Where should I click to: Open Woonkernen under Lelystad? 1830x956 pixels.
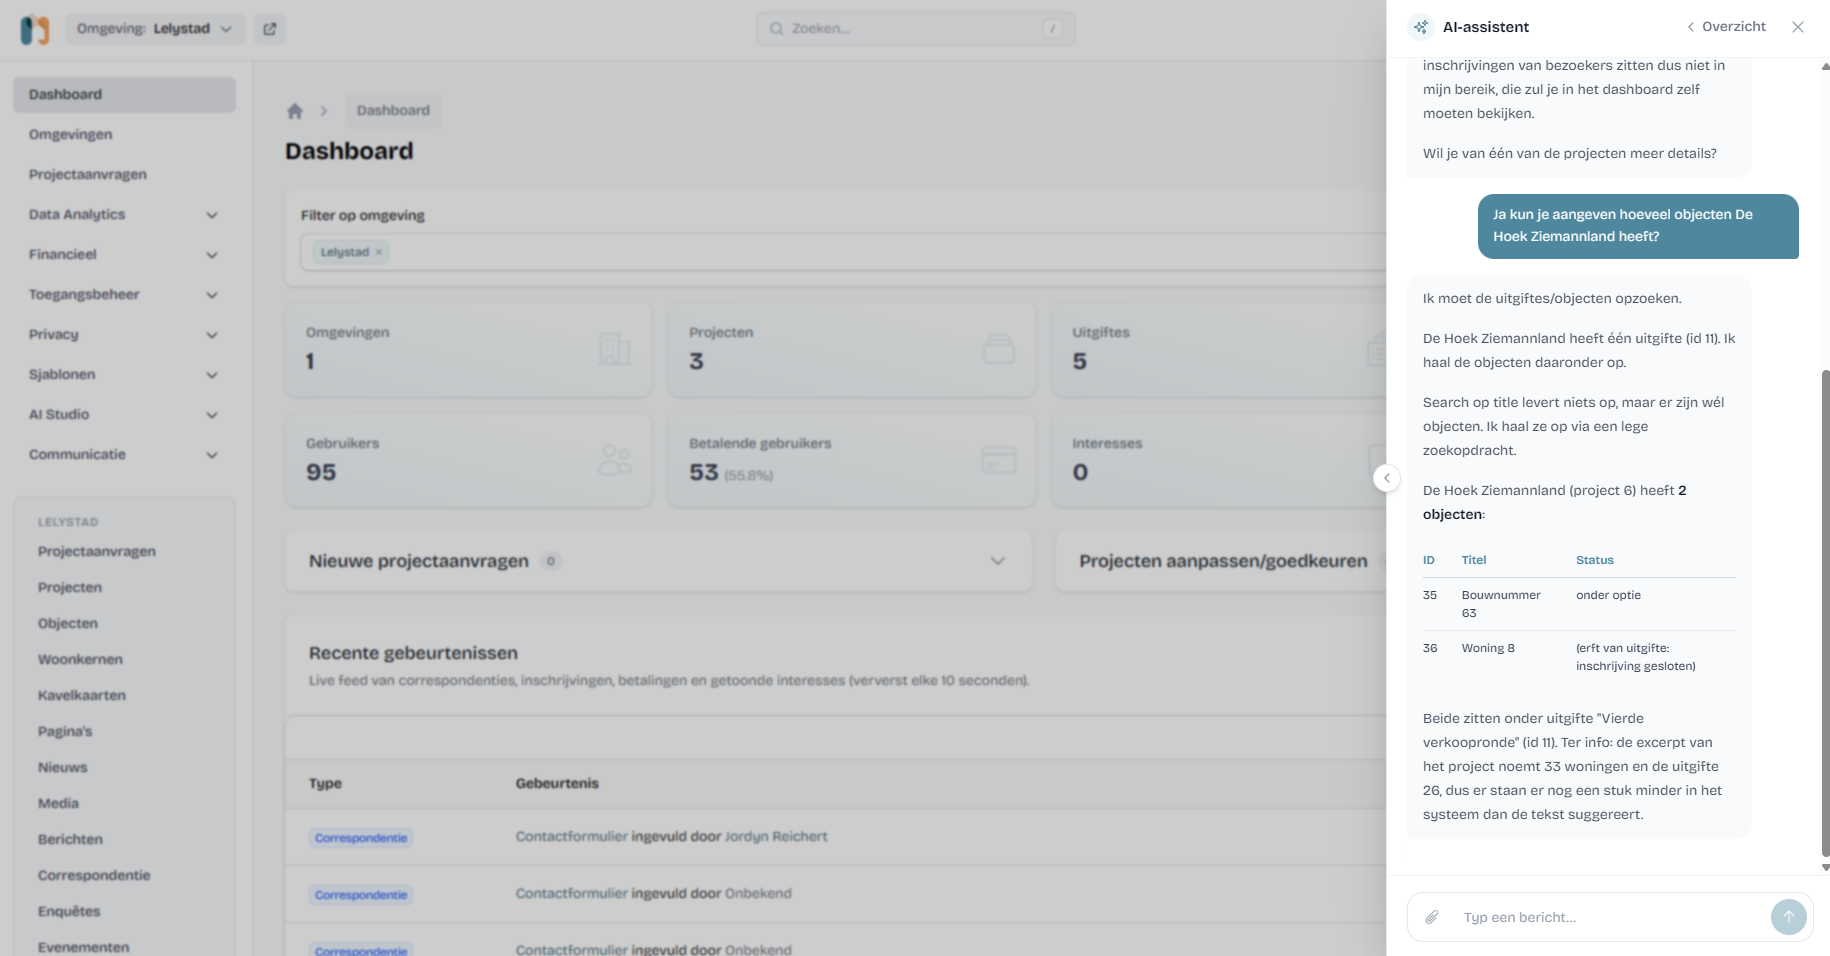[80, 659]
